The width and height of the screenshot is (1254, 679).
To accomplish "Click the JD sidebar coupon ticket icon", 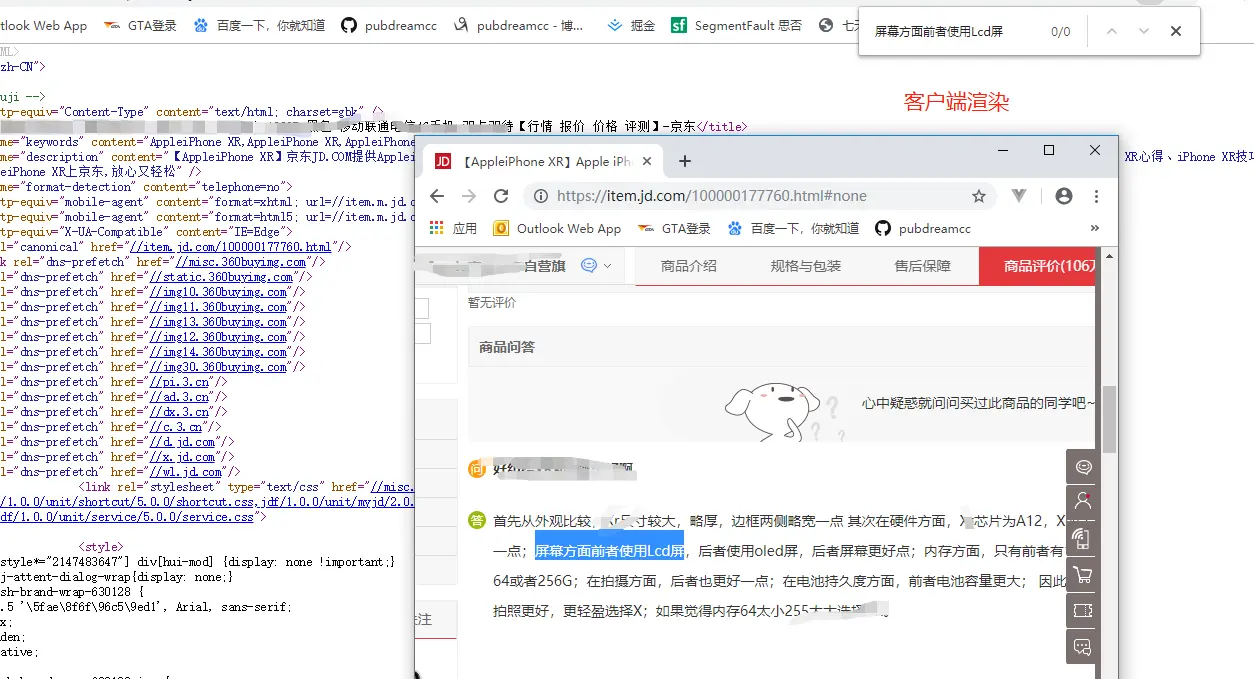I will 1082,610.
